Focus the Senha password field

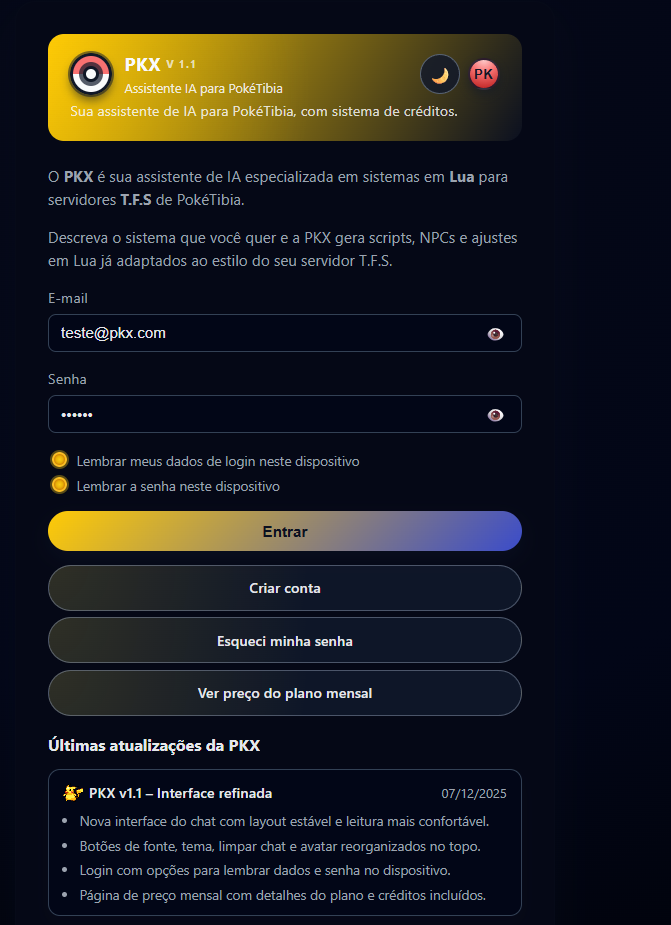[x=260, y=415]
